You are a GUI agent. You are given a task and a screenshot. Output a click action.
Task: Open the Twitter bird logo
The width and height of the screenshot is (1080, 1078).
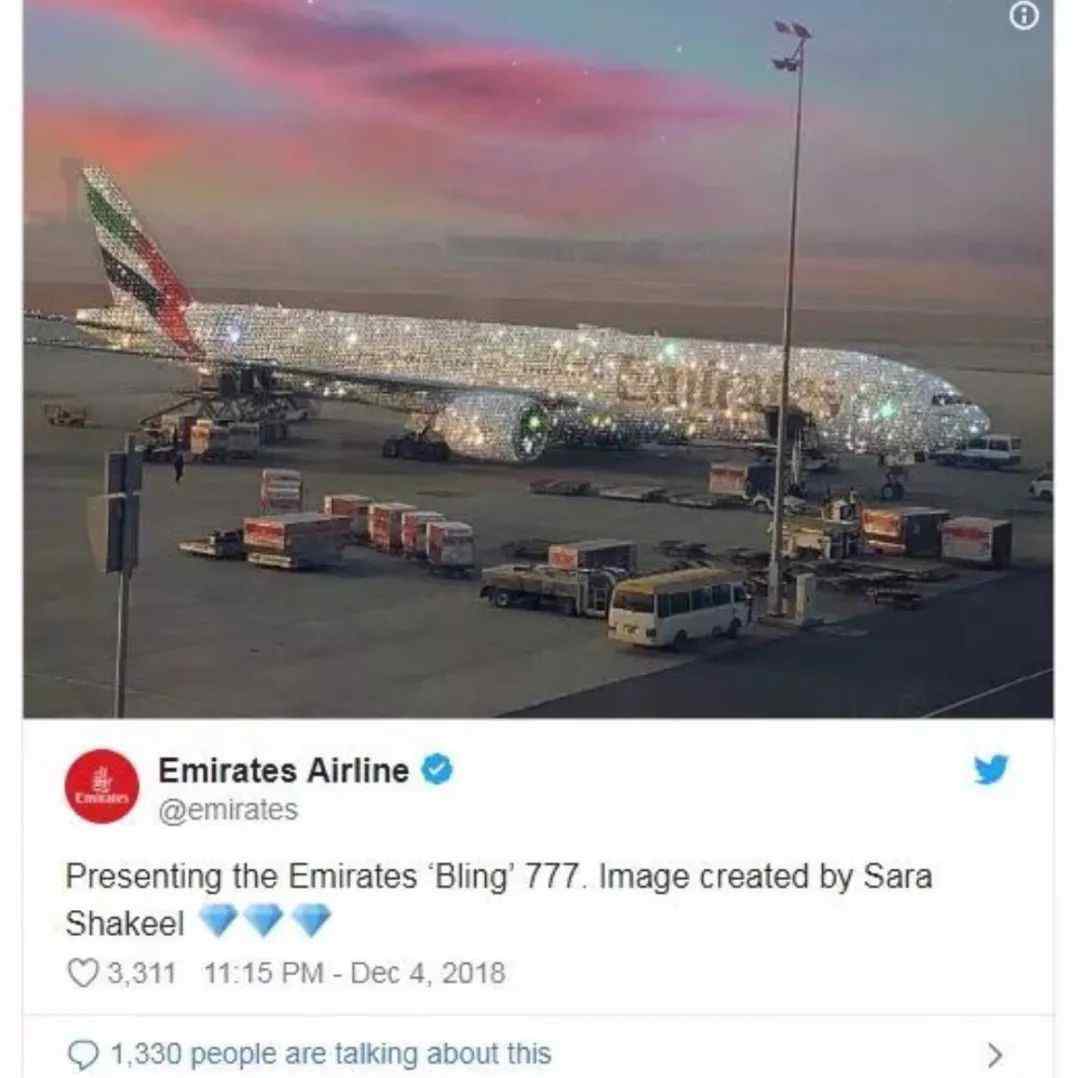point(991,769)
